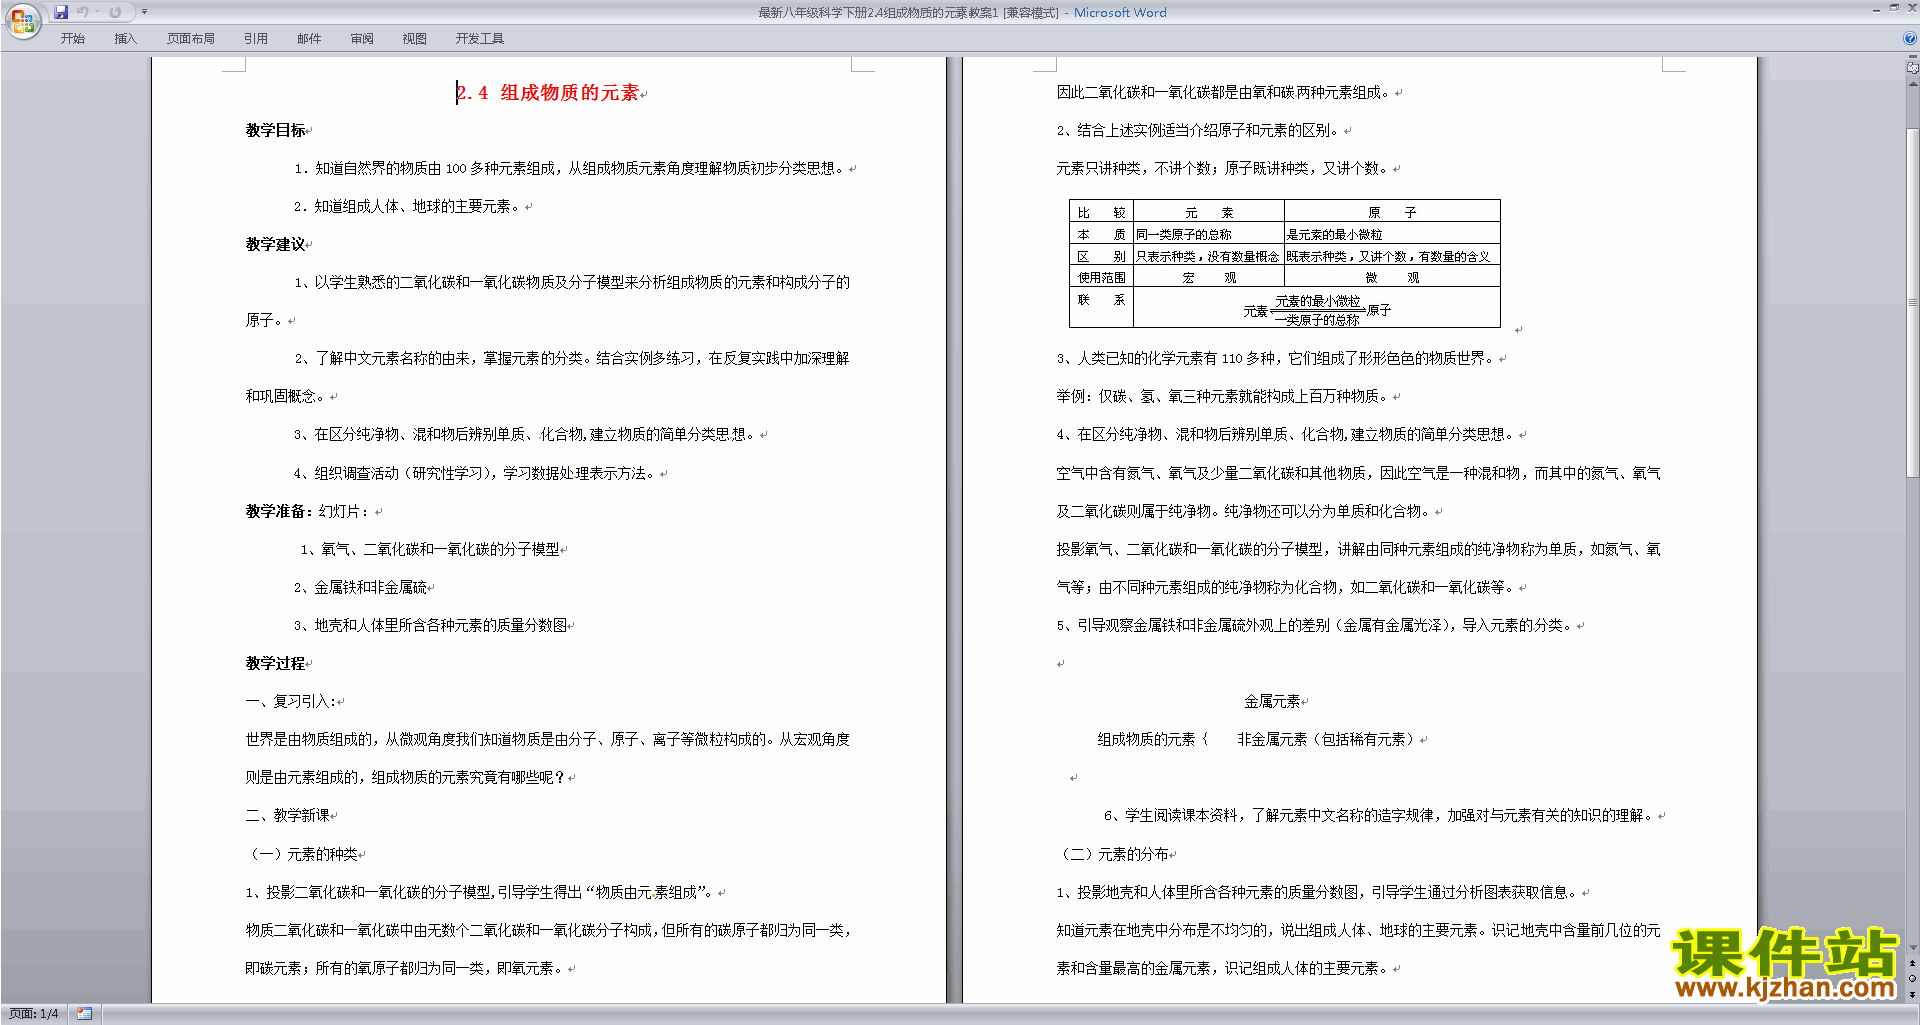The height and width of the screenshot is (1025, 1920).
Task: Click the line 2、金属铁和非金属硫
Action: tap(360, 587)
